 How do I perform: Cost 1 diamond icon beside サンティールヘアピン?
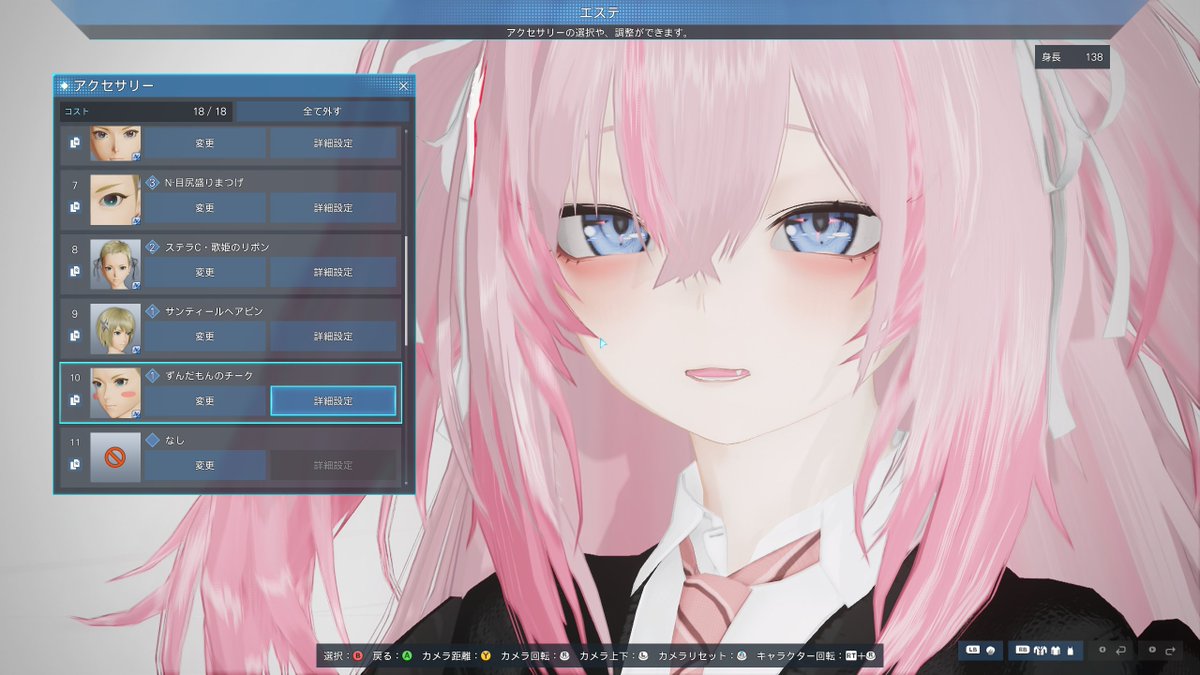[x=153, y=311]
